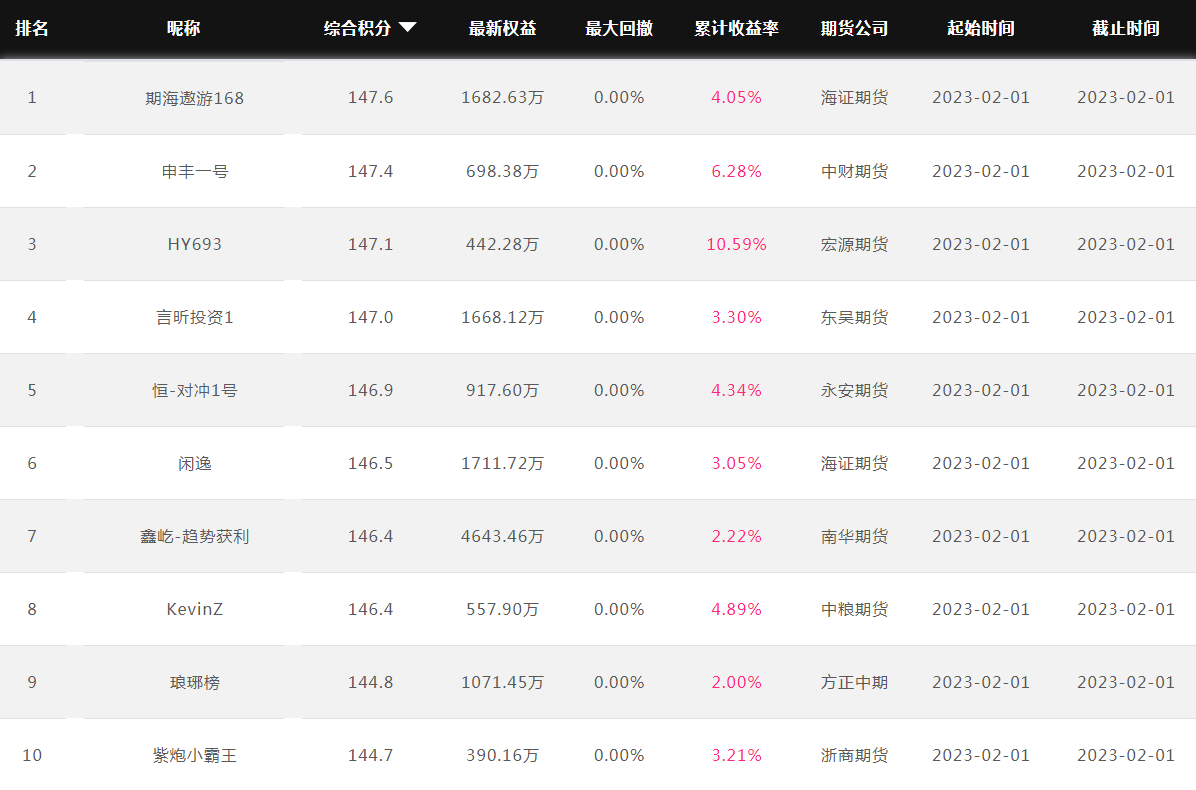The image size is (1196, 790).
Task: Click score value 144.8
Action: click(371, 682)
